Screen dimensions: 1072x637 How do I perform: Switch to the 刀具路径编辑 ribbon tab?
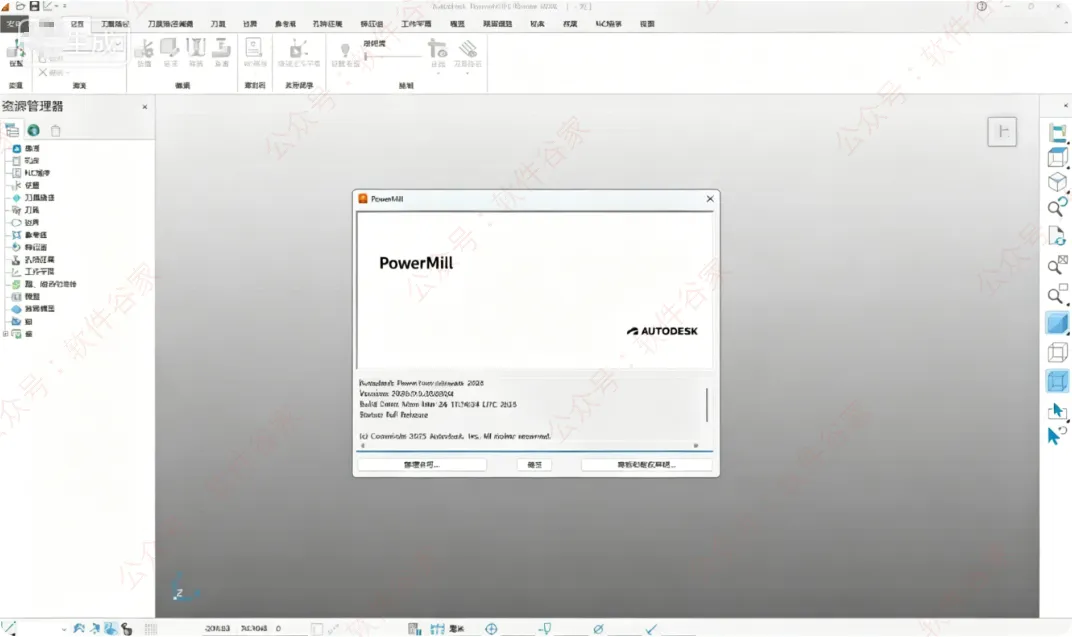170,24
